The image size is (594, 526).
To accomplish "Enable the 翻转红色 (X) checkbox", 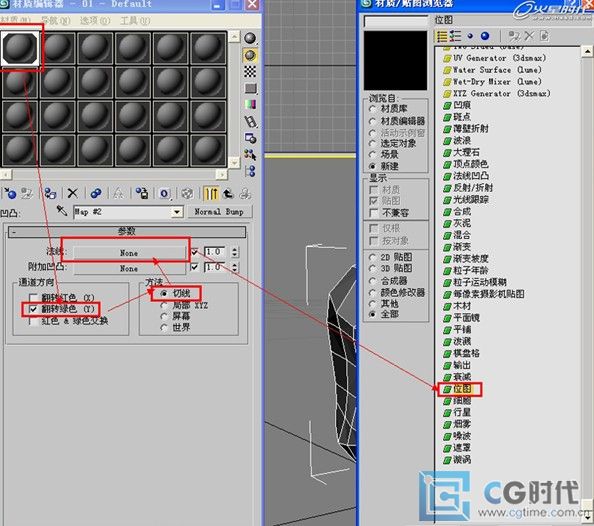I will 33,298.
